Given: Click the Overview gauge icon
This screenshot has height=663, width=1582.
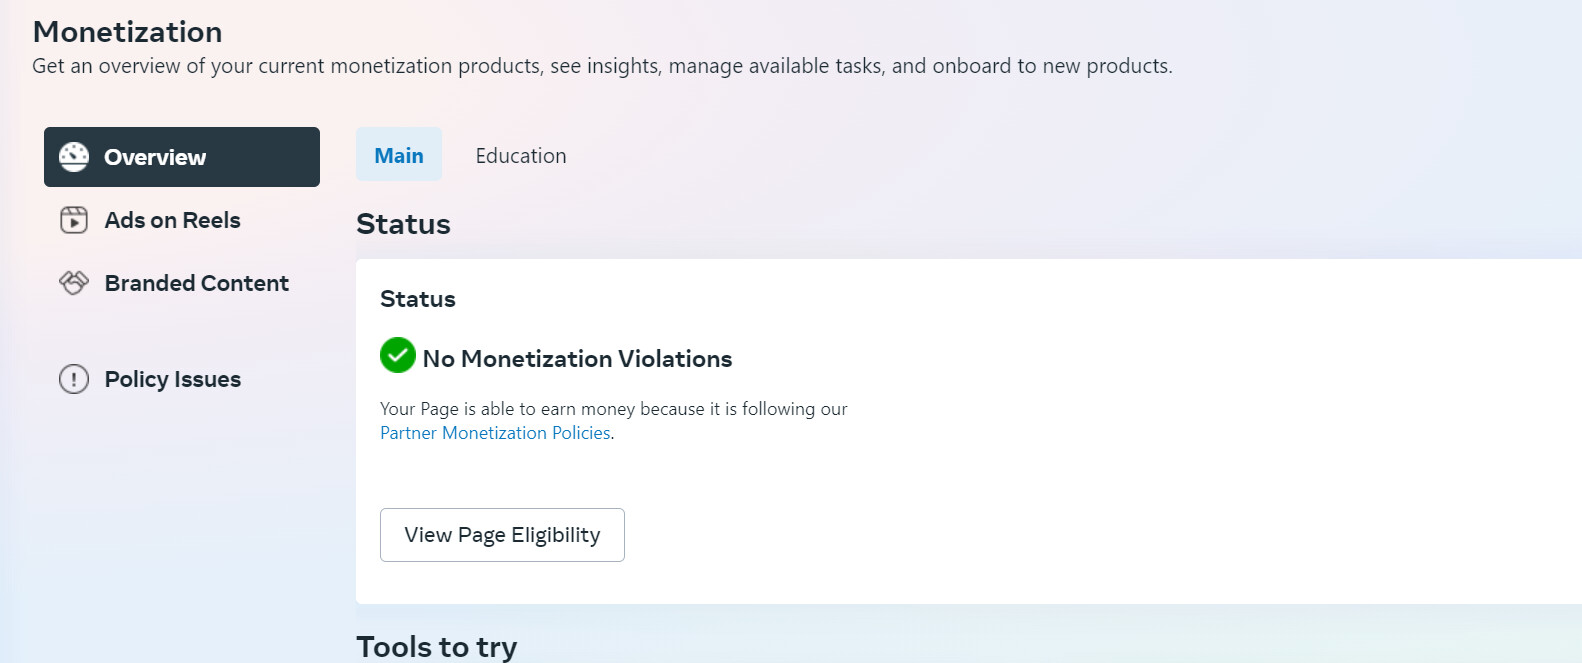Looking at the screenshot, I should coord(74,157).
